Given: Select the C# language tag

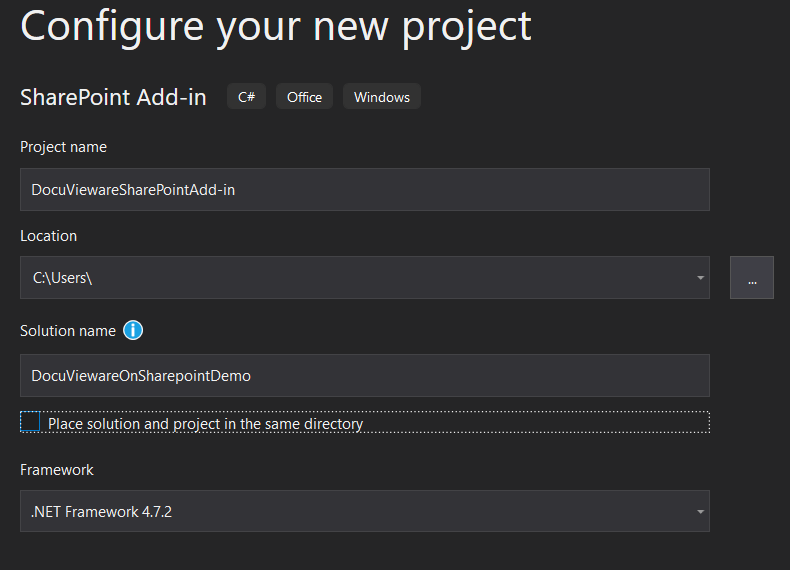Looking at the screenshot, I should click(x=246, y=97).
